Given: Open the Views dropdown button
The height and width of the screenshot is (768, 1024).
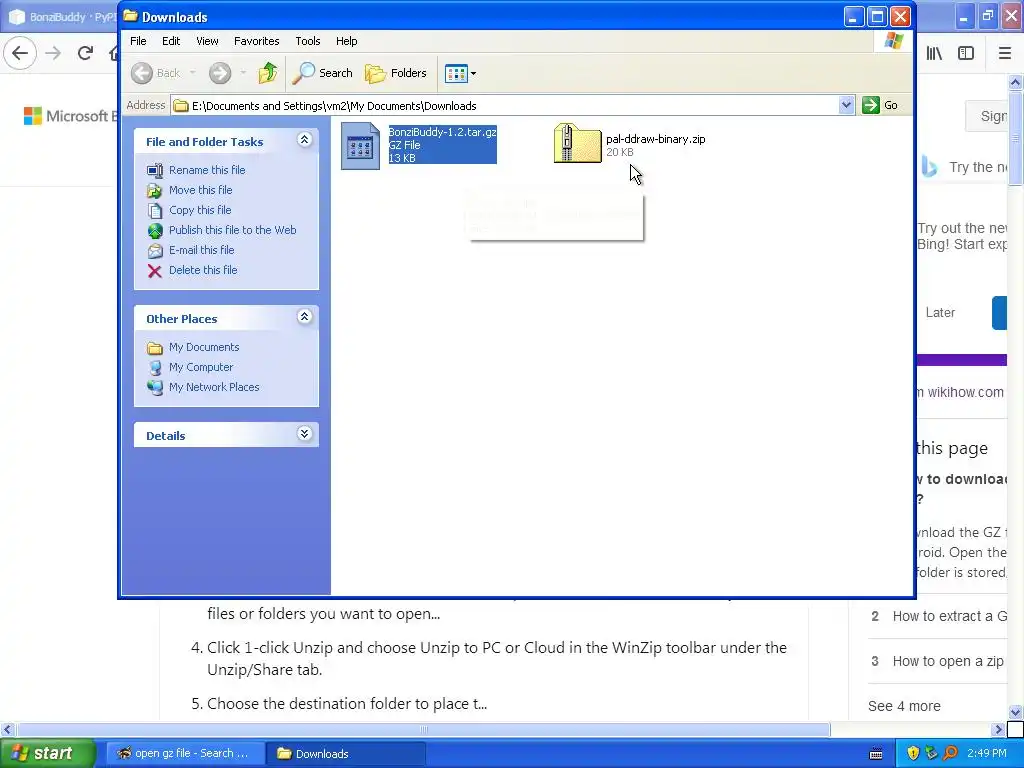Looking at the screenshot, I should [x=460, y=73].
